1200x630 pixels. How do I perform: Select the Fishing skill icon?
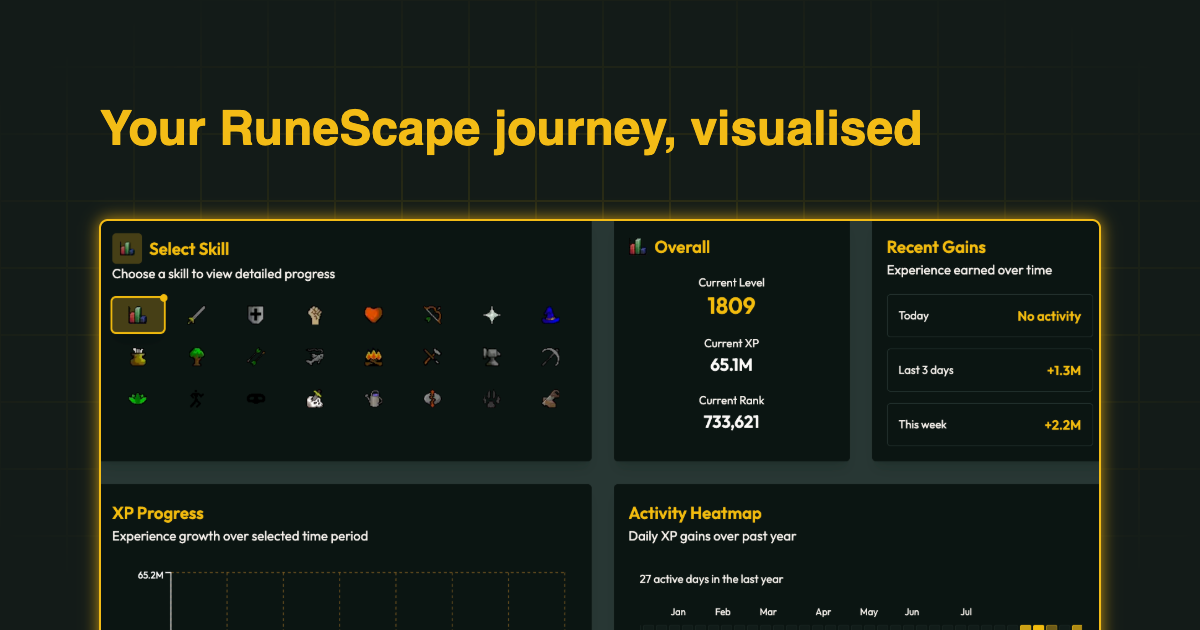314,357
